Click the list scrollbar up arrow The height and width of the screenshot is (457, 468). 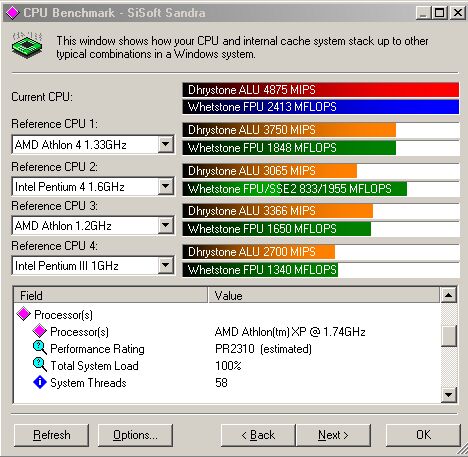pos(449,295)
